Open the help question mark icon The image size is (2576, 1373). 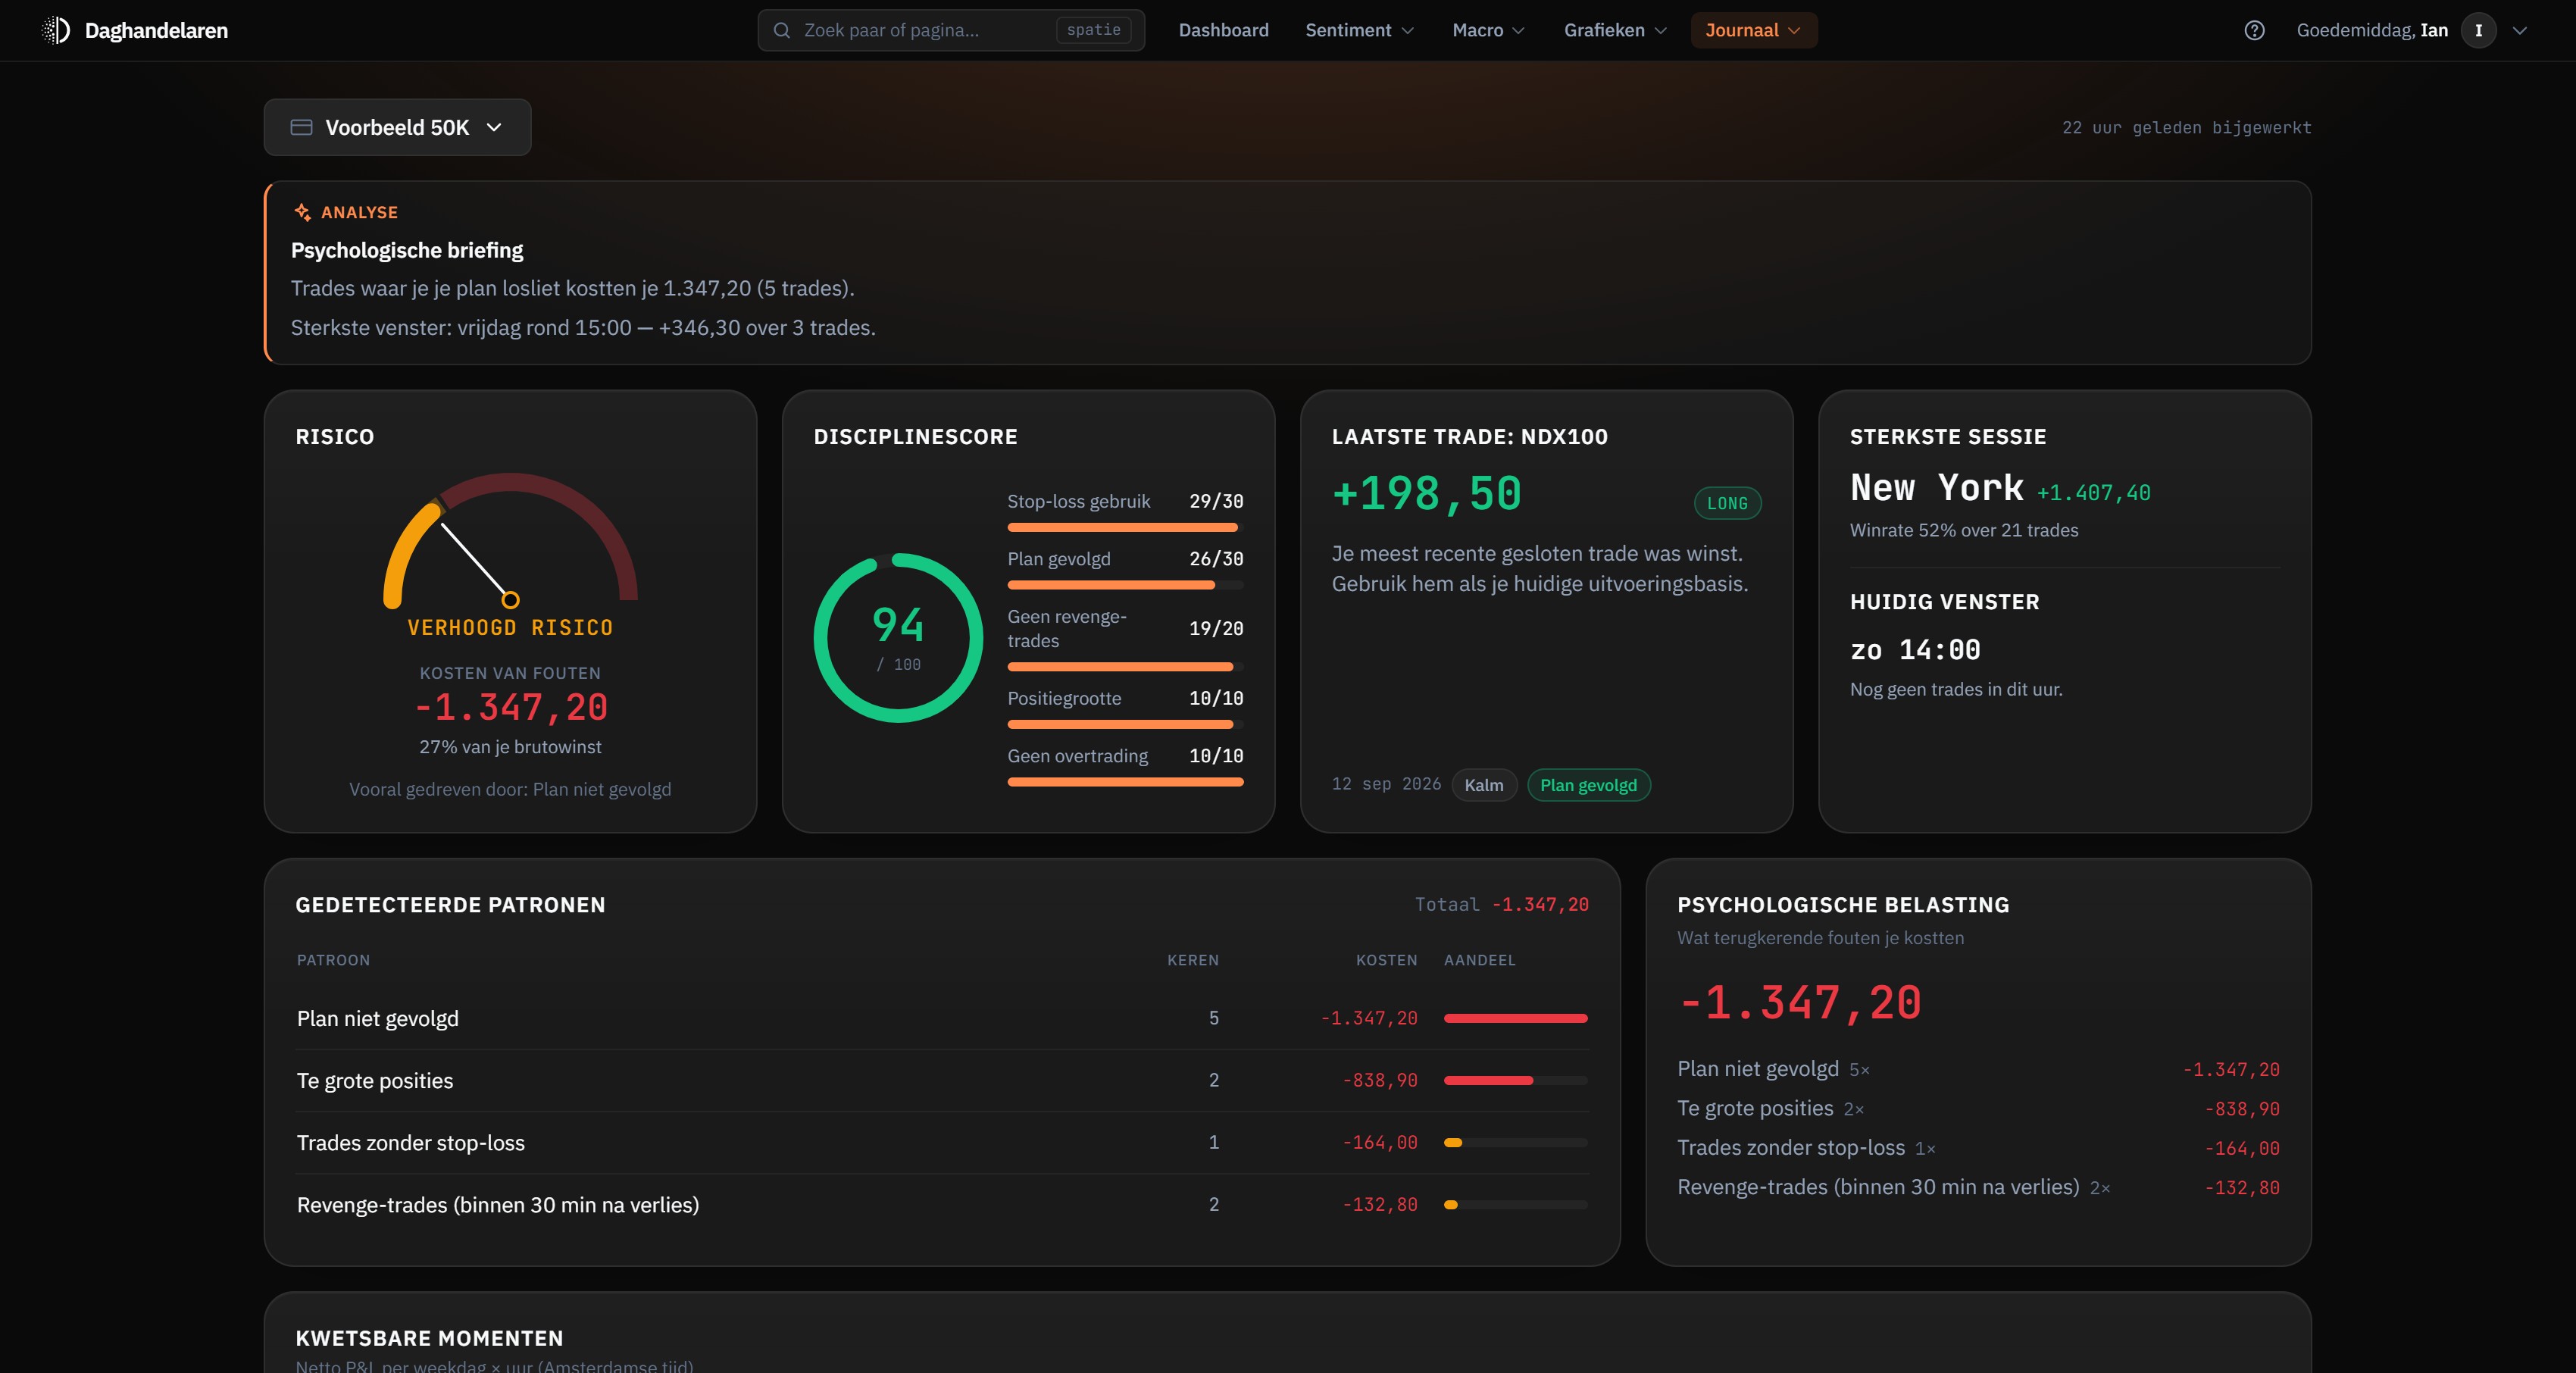(2254, 30)
